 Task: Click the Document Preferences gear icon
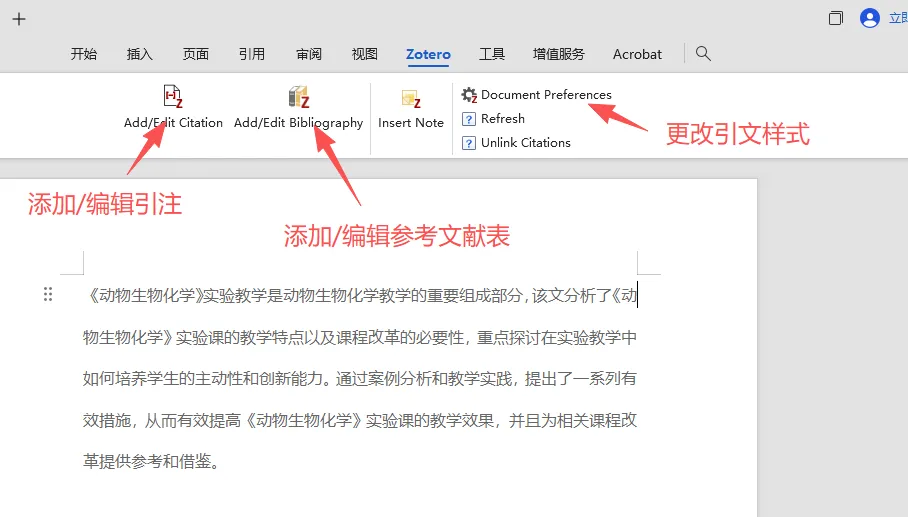click(x=469, y=95)
